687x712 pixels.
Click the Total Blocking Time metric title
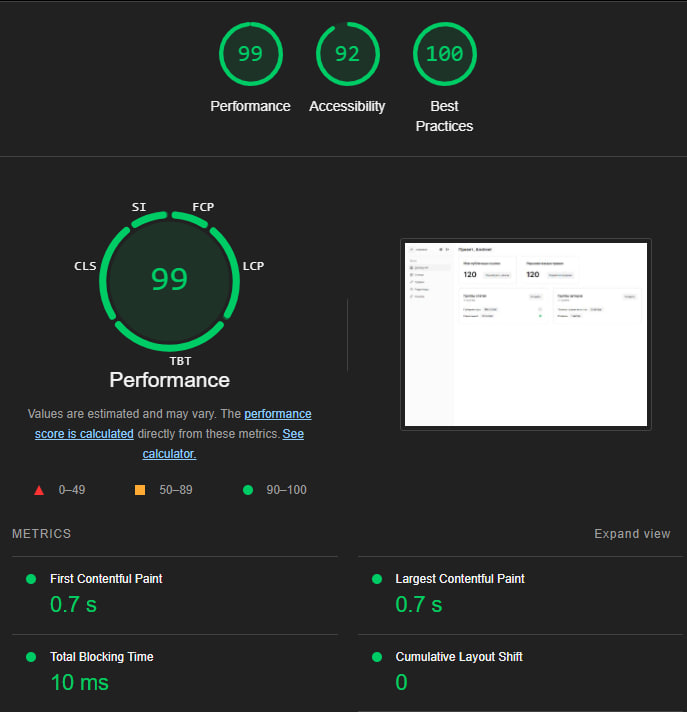click(102, 657)
